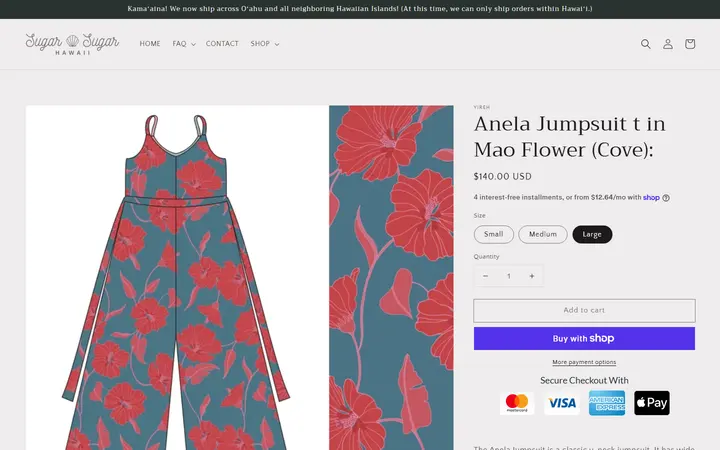Open the jumpsuit product image
The image size is (720, 450).
(x=177, y=278)
